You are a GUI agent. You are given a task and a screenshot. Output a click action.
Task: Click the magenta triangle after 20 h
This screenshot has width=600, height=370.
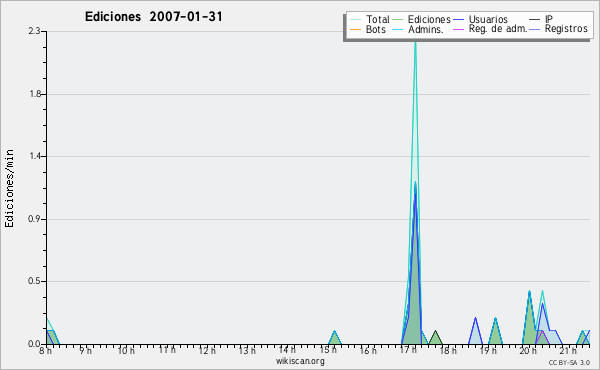541,338
